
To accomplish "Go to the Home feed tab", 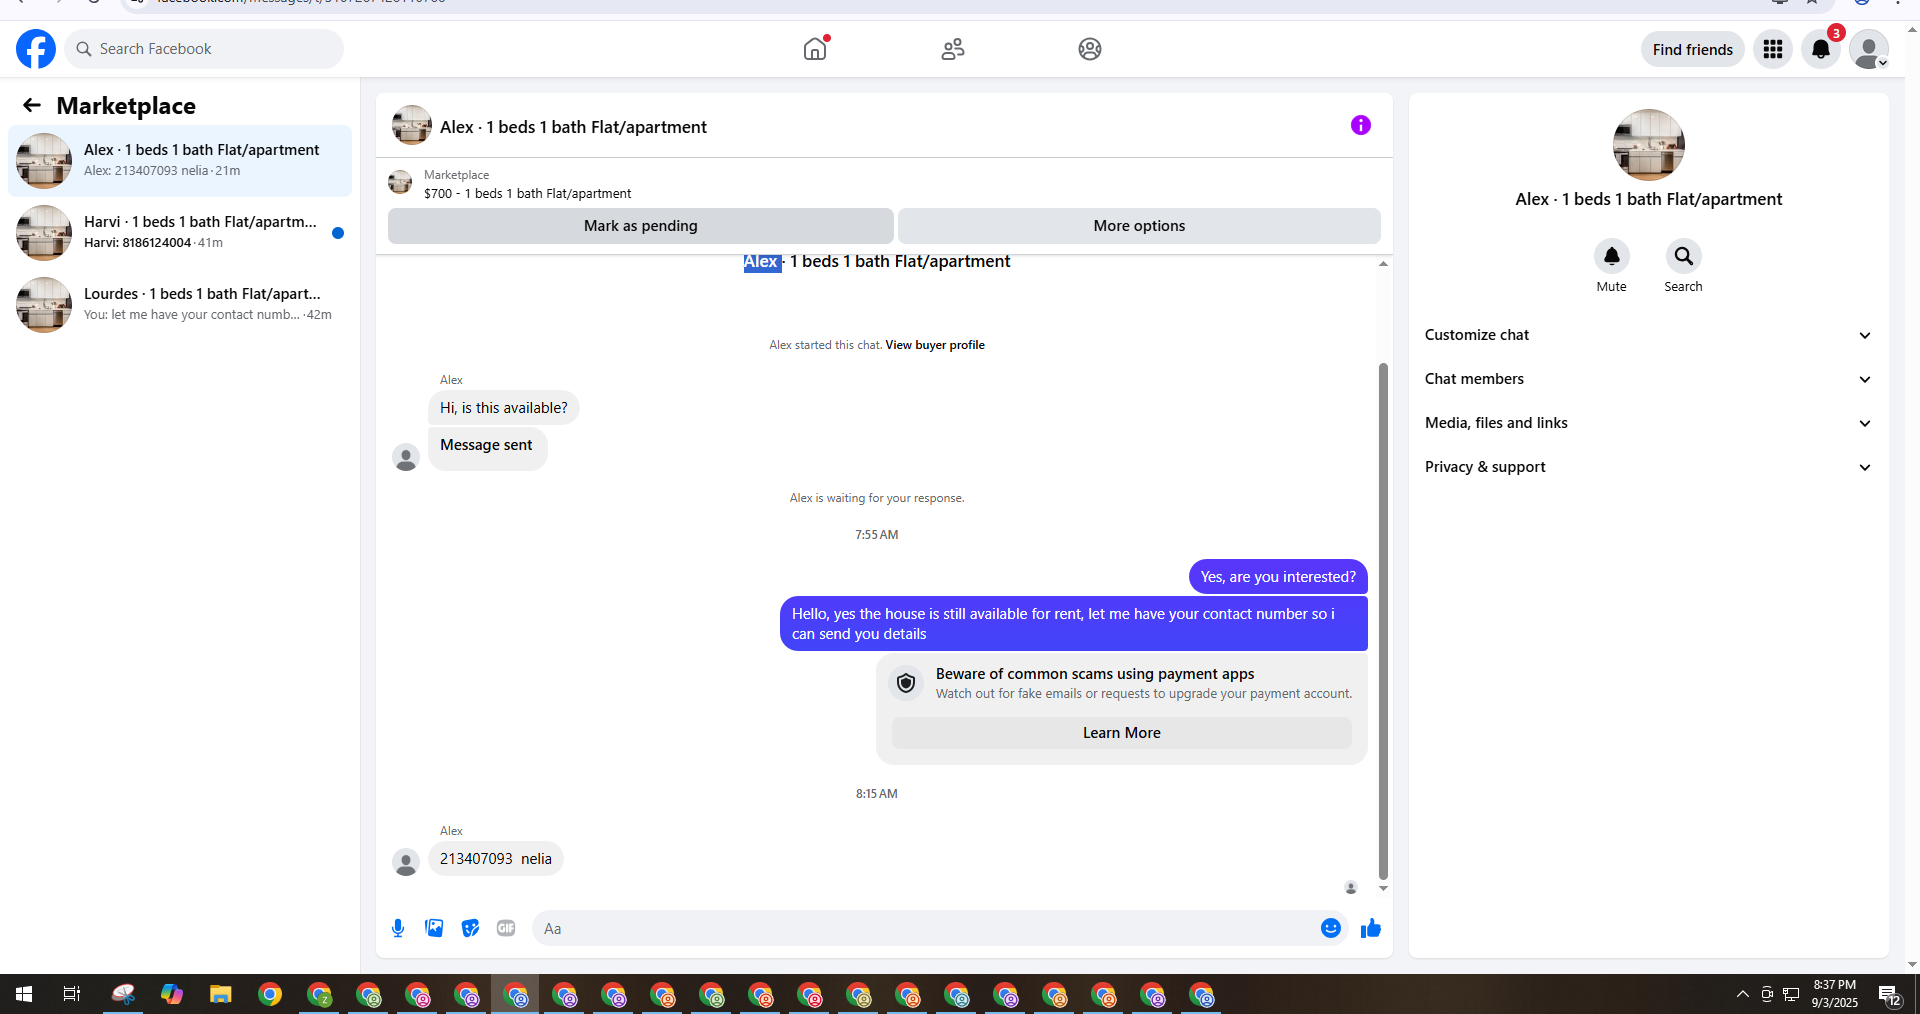I will click(x=815, y=49).
